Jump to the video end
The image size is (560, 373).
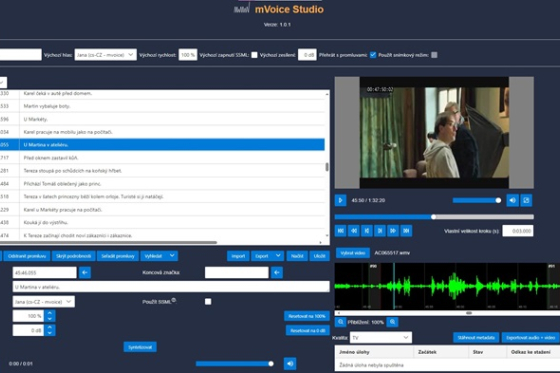point(406,231)
